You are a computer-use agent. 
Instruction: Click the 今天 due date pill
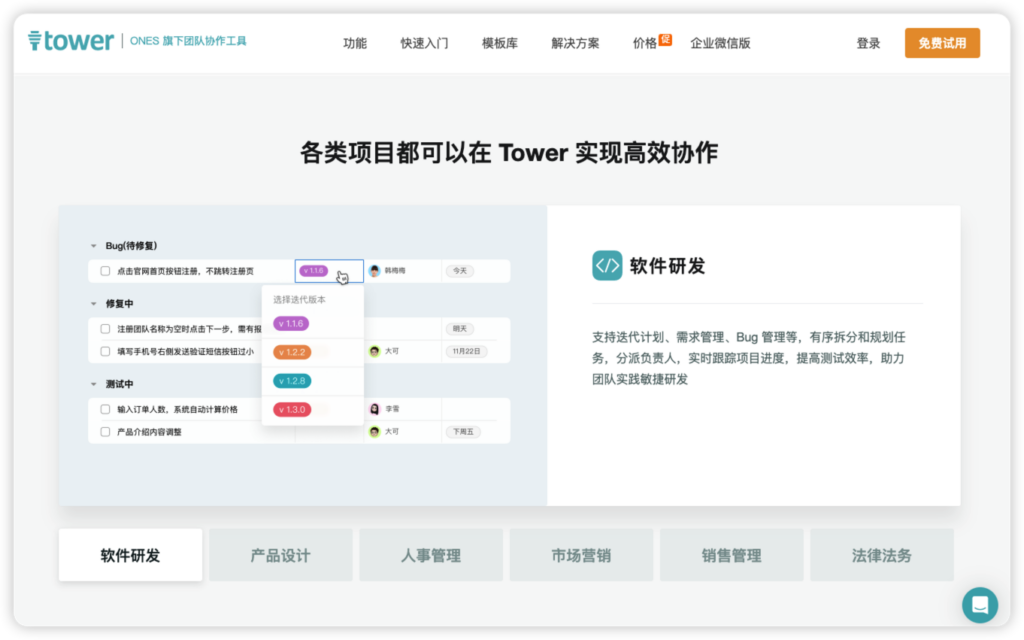click(x=460, y=271)
